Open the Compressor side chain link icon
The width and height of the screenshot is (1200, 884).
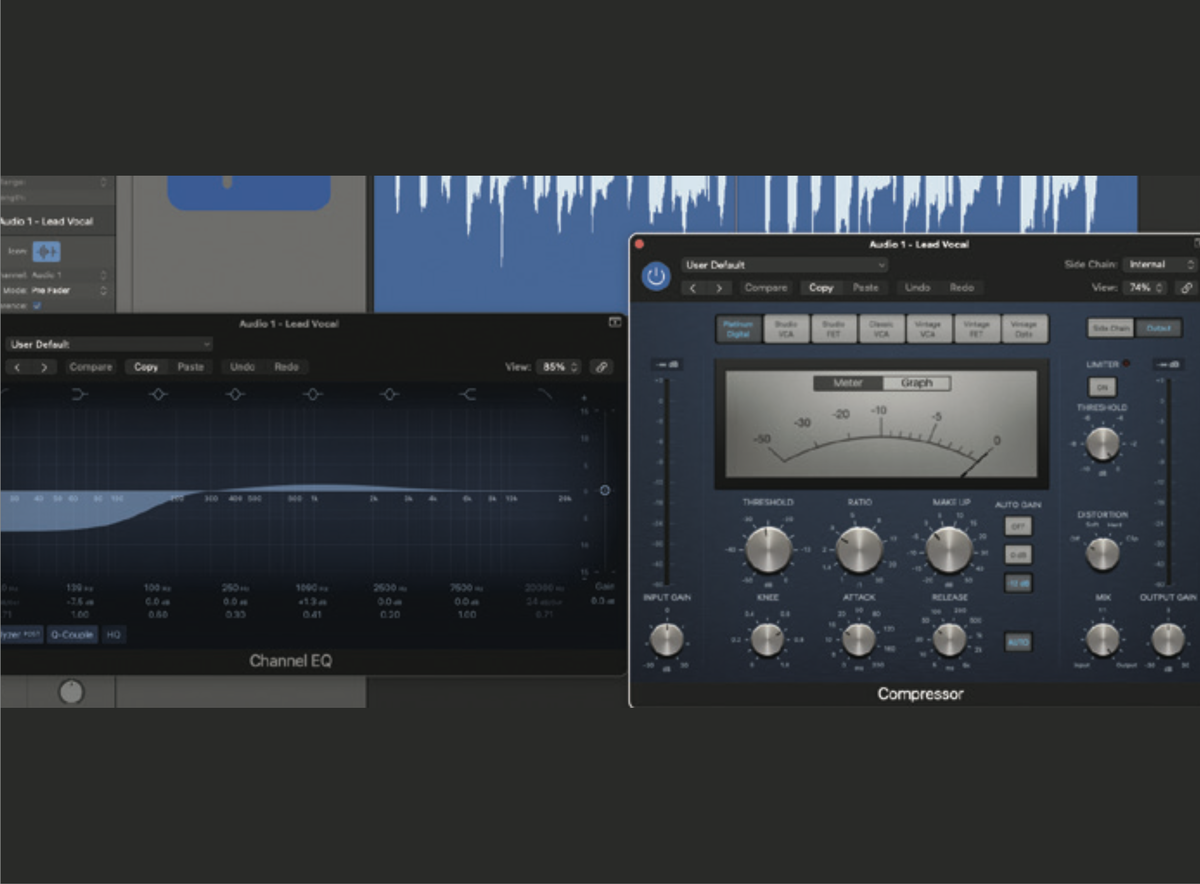1188,287
